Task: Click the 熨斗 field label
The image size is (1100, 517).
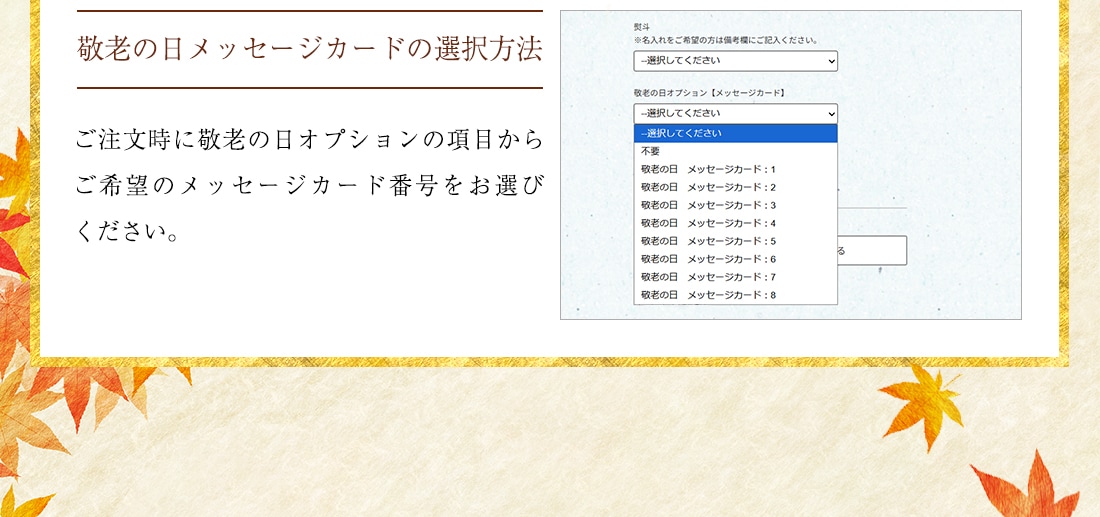Action: (x=640, y=27)
